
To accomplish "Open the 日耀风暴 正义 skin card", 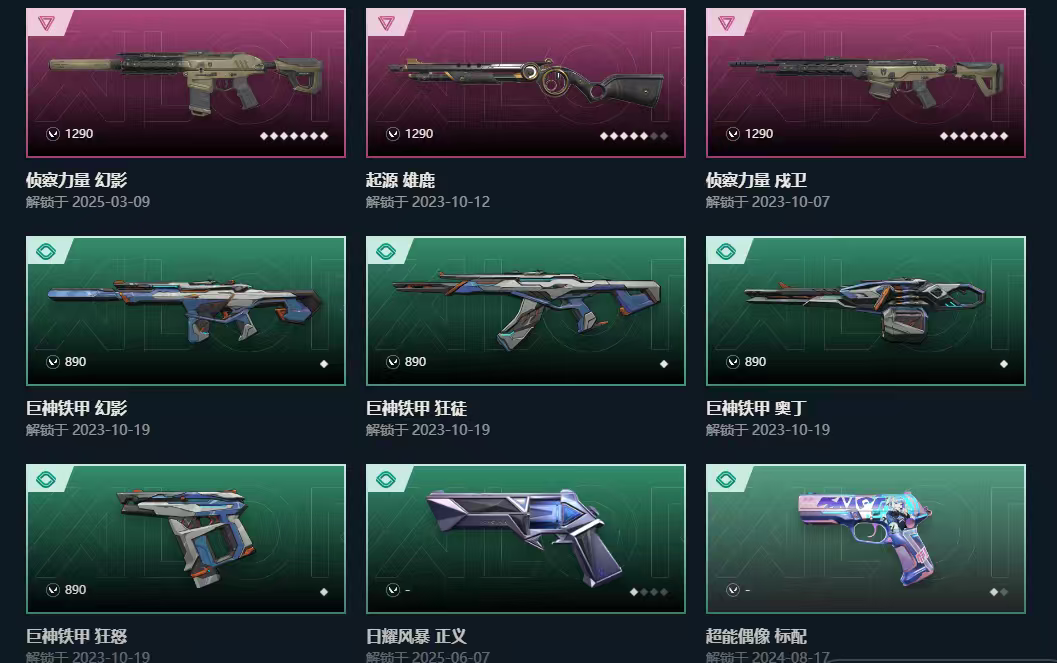I will pyautogui.click(x=526, y=539).
